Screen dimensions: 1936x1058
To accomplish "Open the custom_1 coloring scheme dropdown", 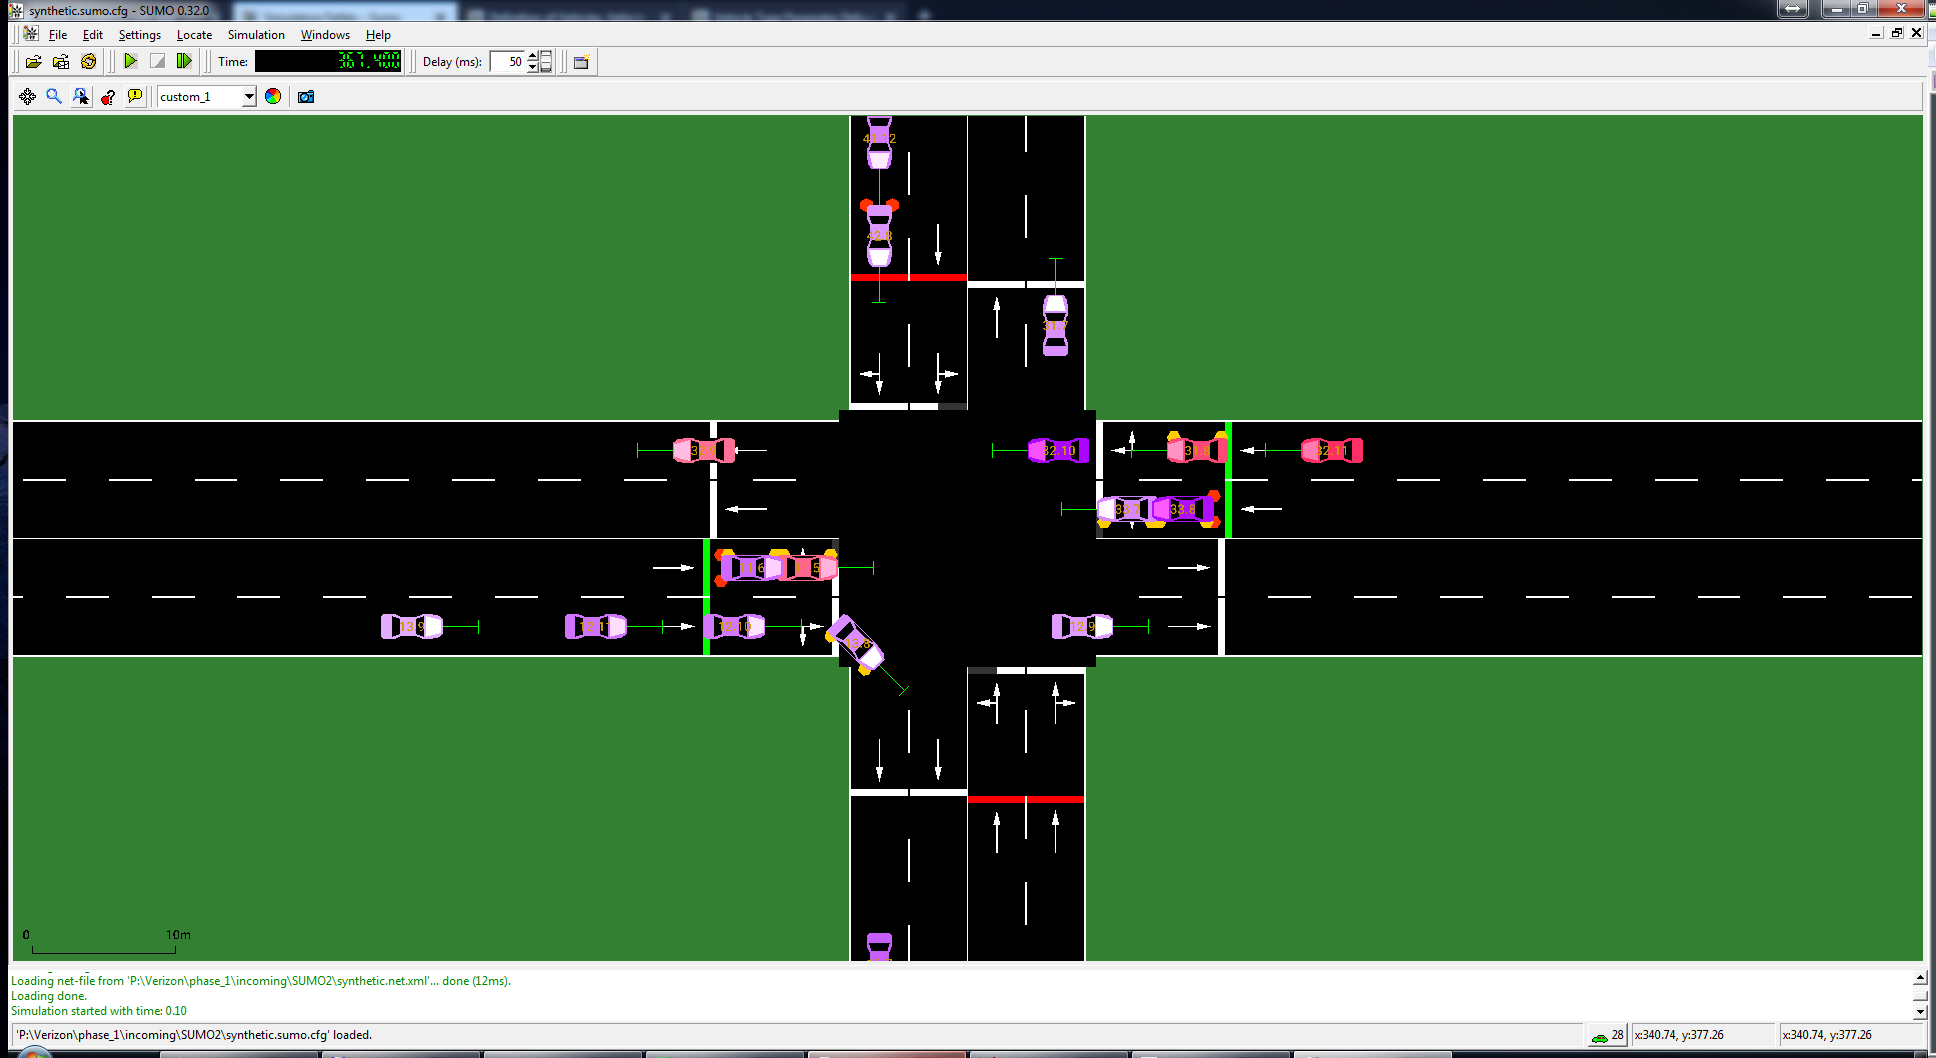I will tap(249, 96).
